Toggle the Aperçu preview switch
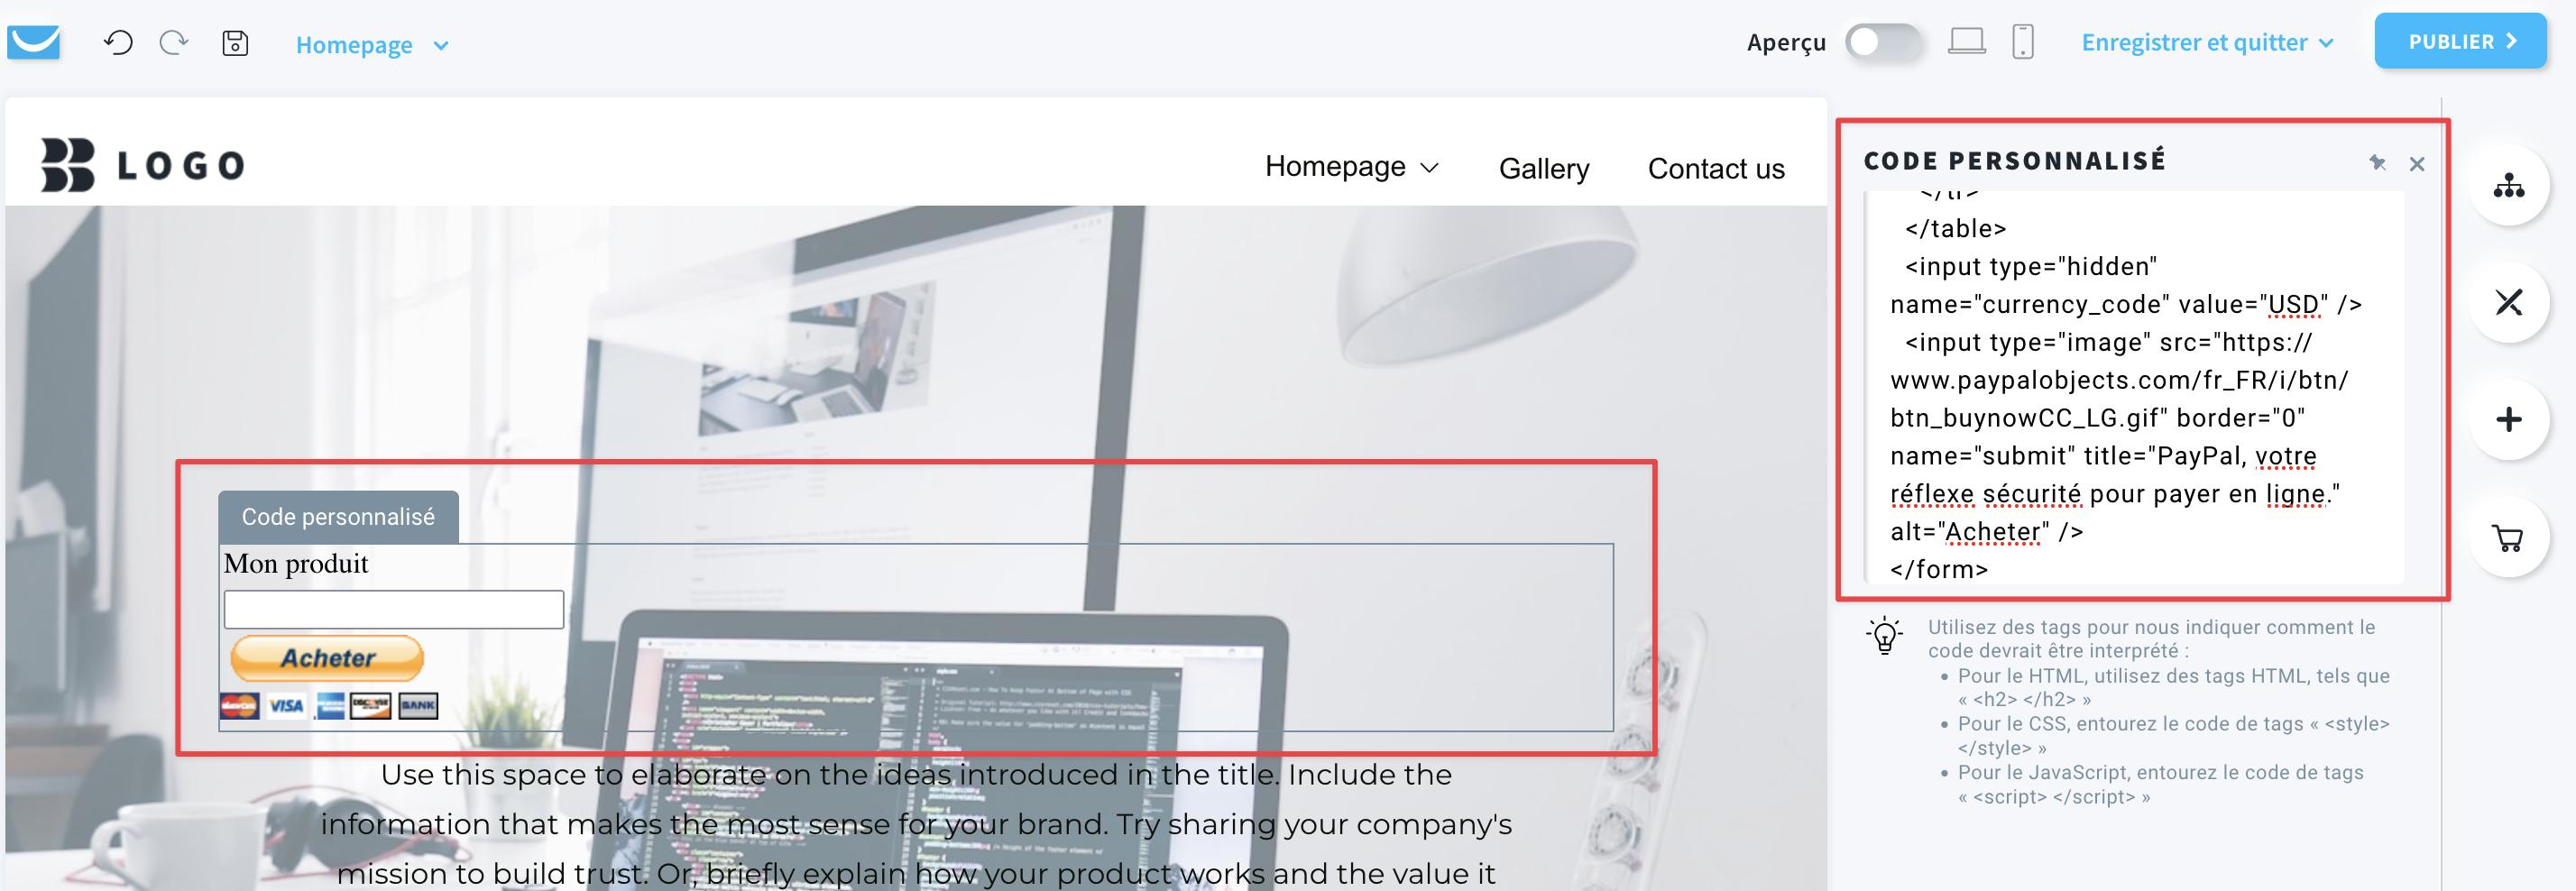2576x891 pixels. 1882,42
